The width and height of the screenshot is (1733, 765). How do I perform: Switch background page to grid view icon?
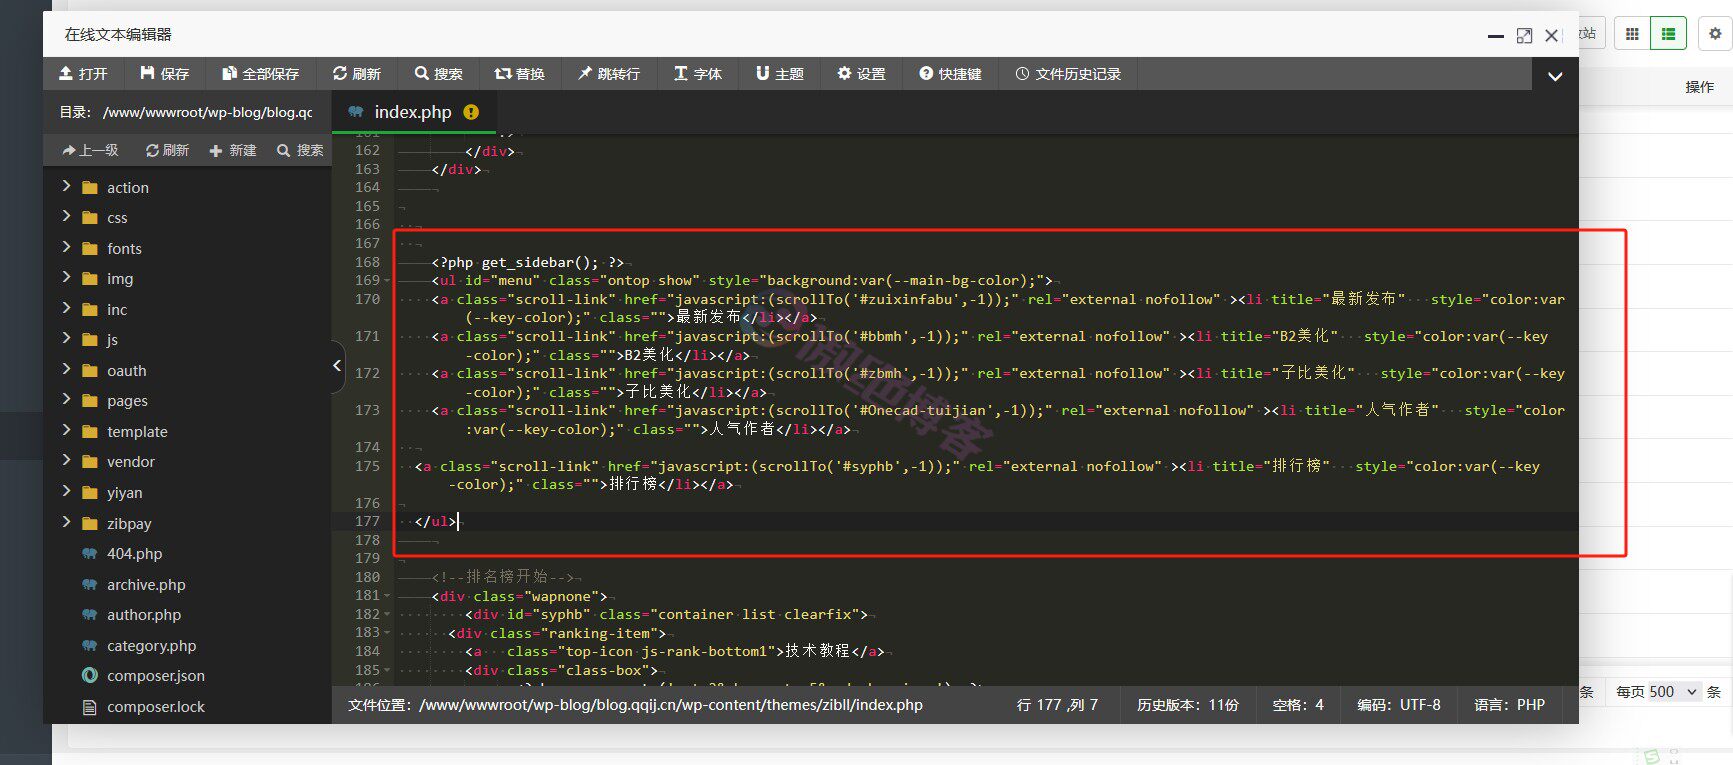tap(1632, 33)
